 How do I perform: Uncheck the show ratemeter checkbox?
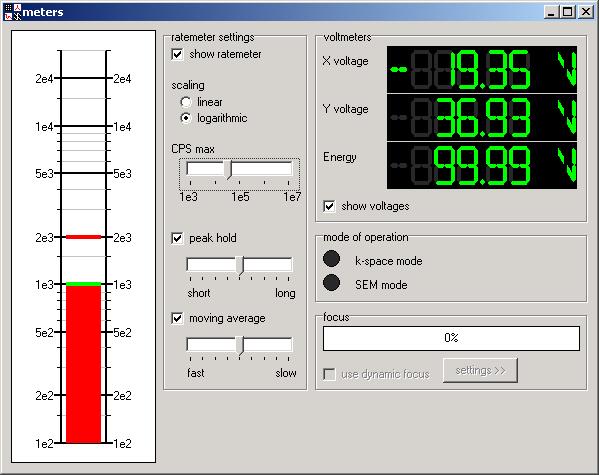pyautogui.click(x=177, y=54)
